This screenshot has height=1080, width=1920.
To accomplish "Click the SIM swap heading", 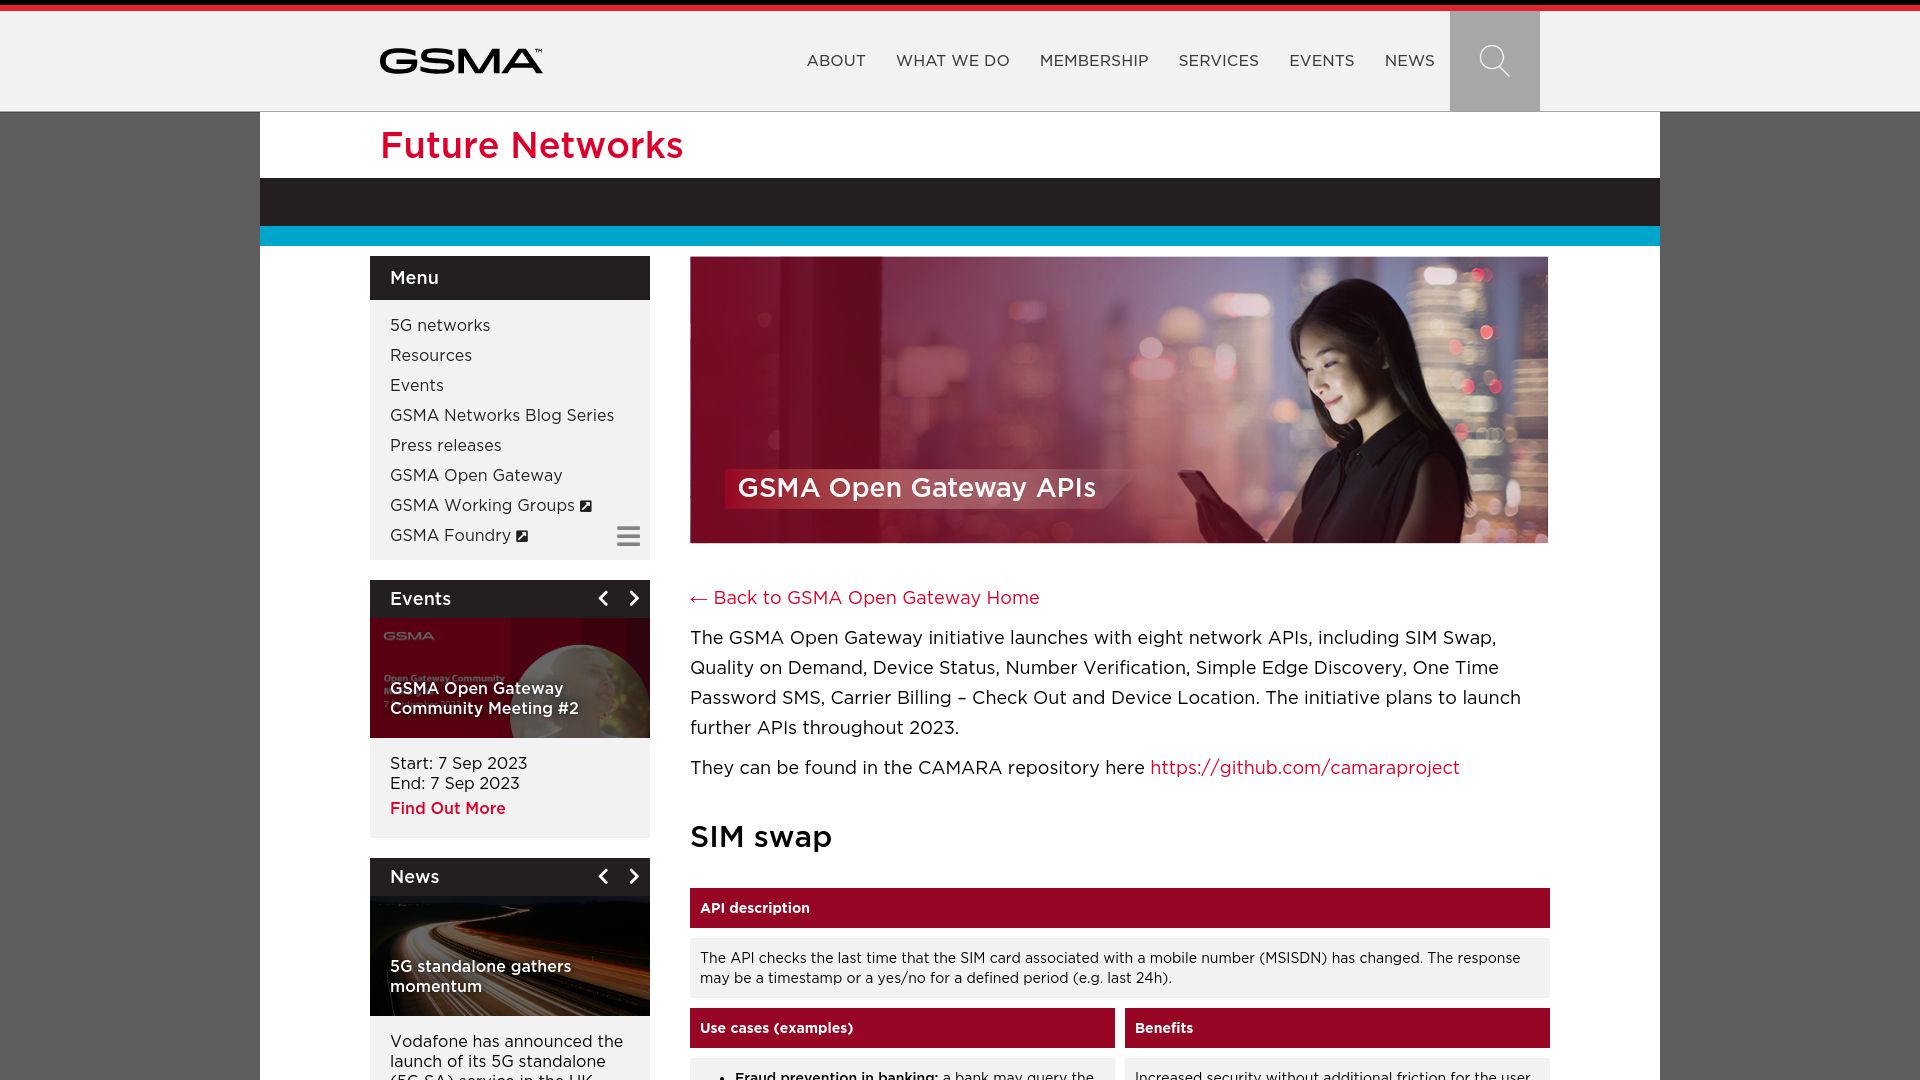I will pos(761,837).
